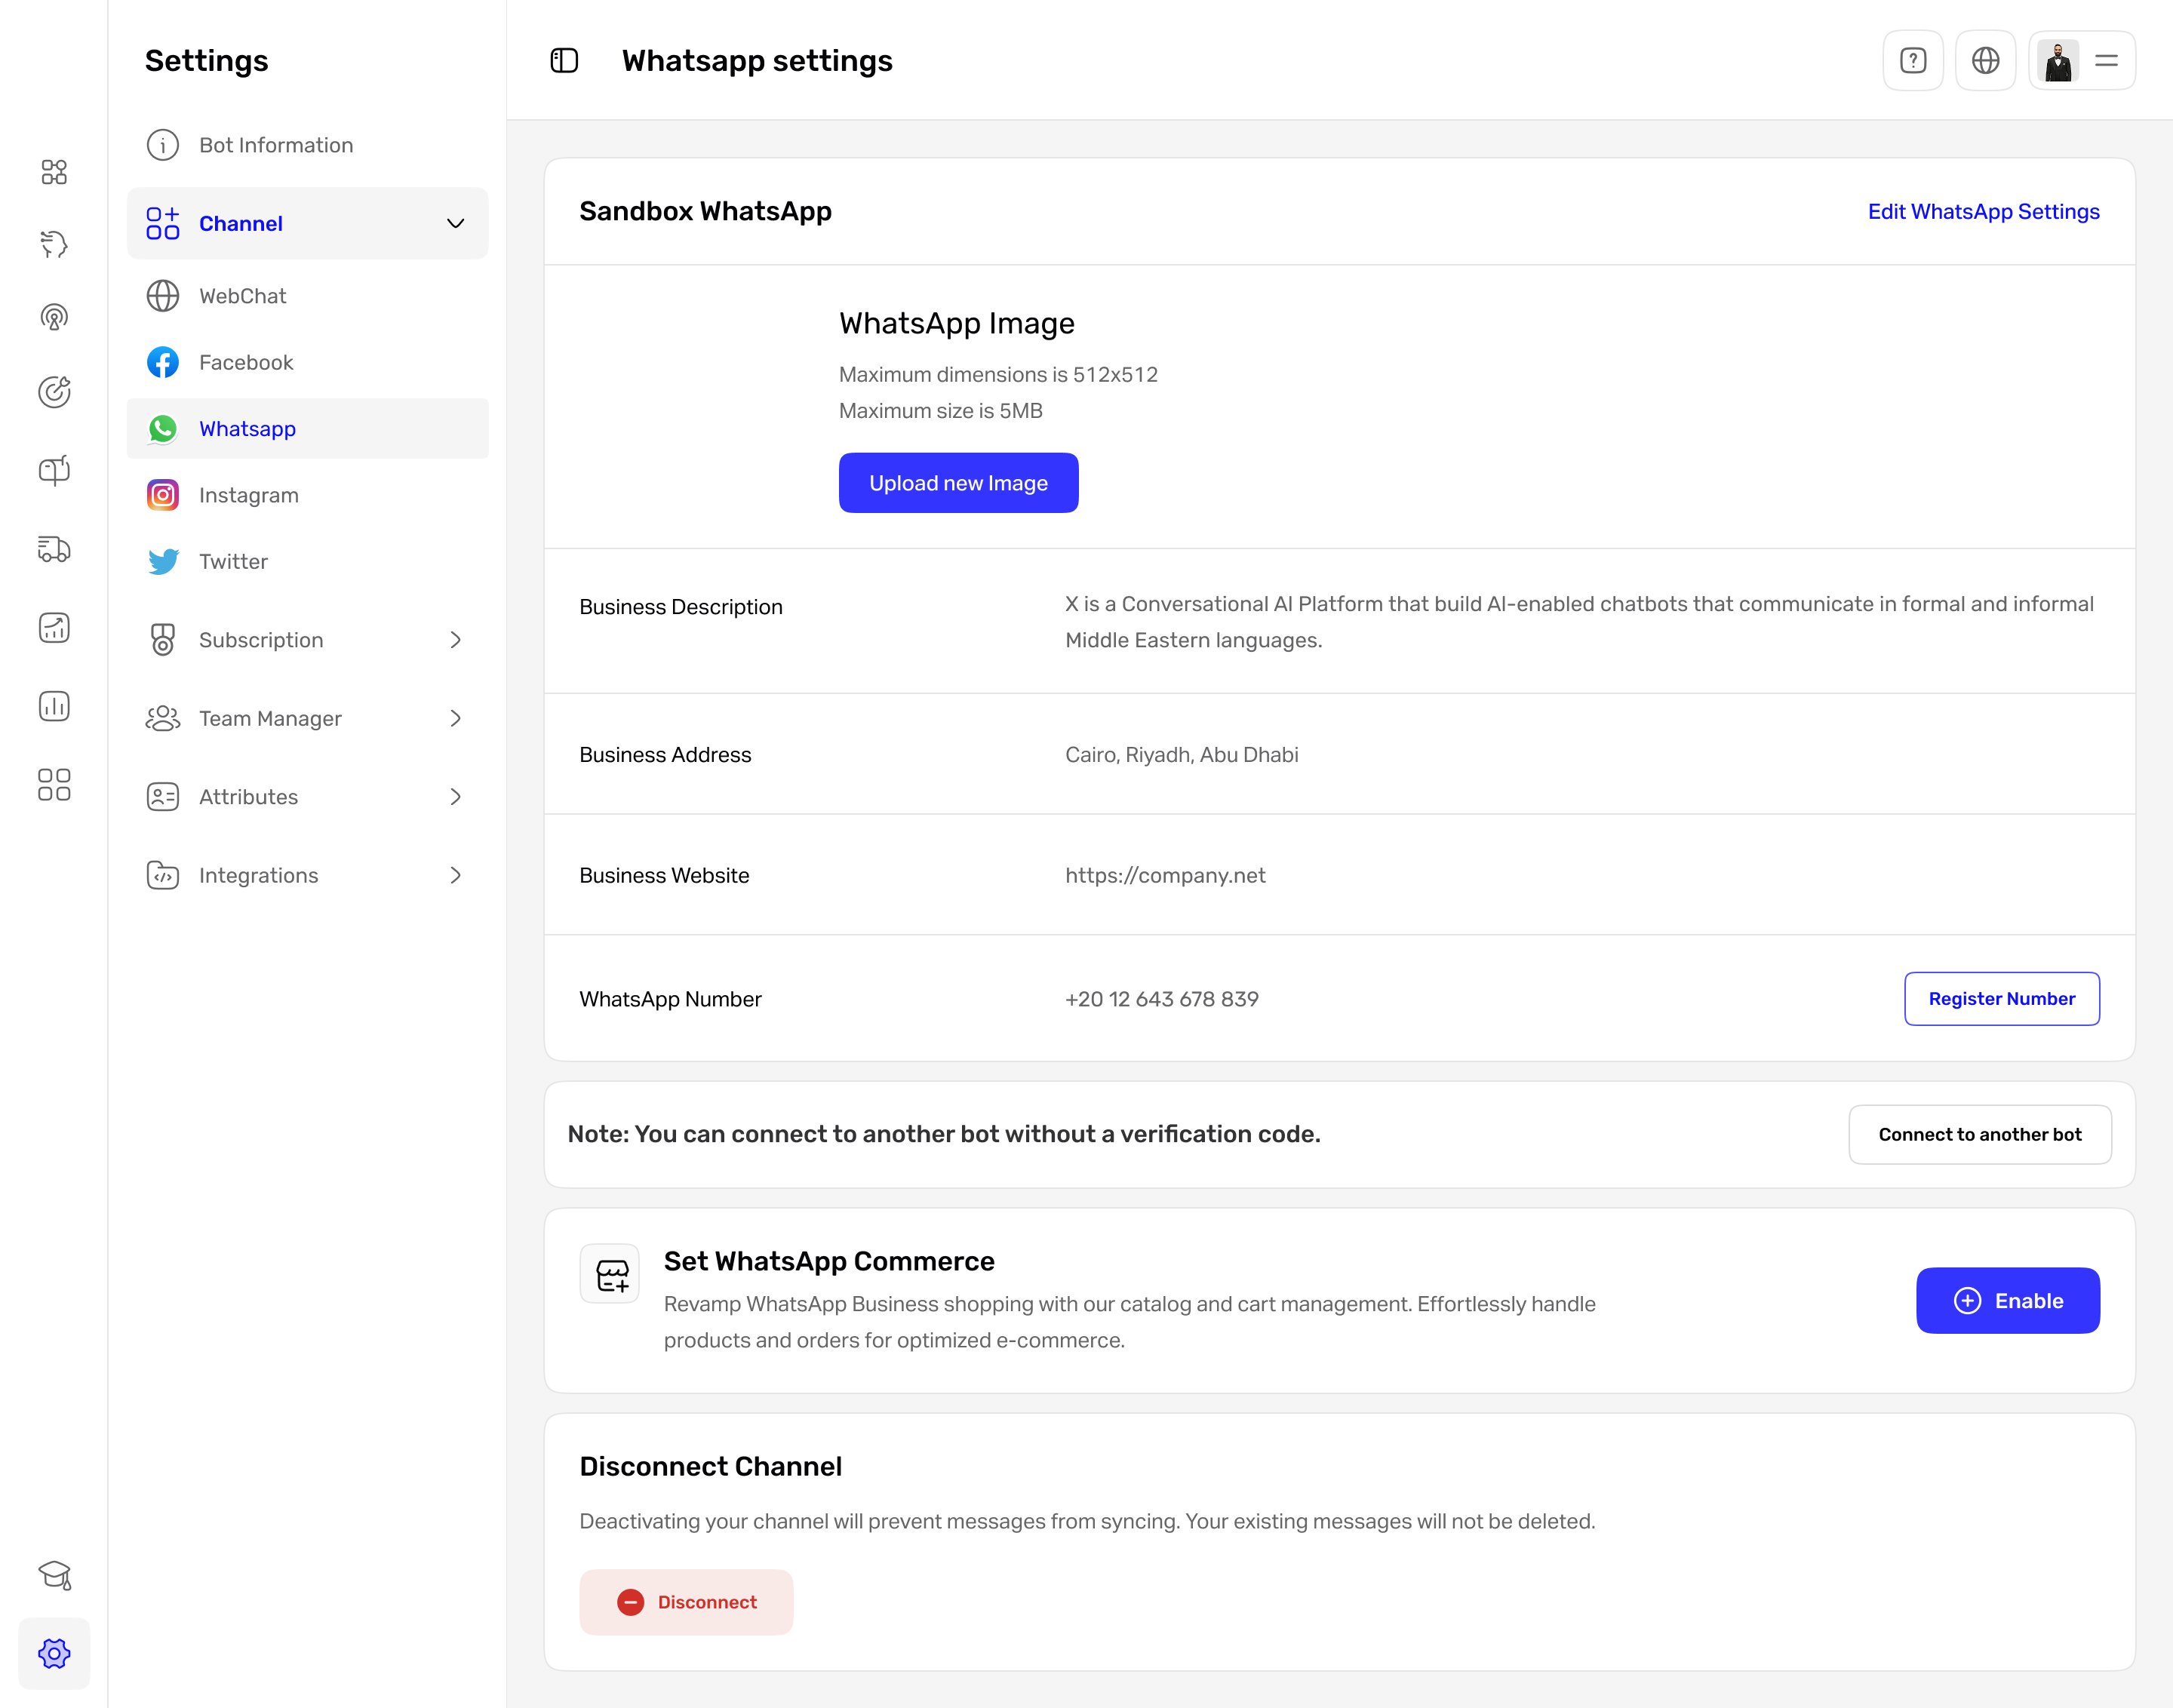Click the text 'Maximum size is 5MB'

tap(941, 411)
